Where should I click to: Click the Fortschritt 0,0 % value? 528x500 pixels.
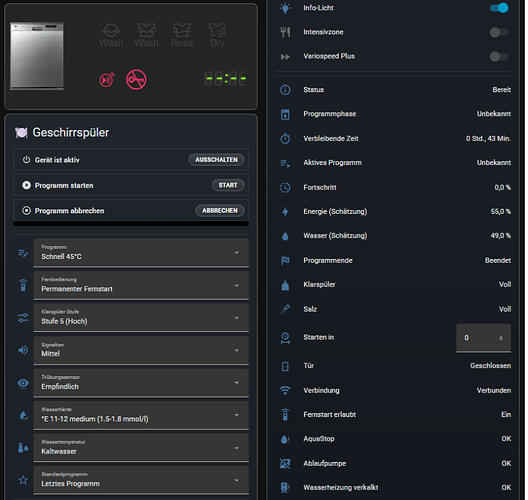tap(502, 188)
